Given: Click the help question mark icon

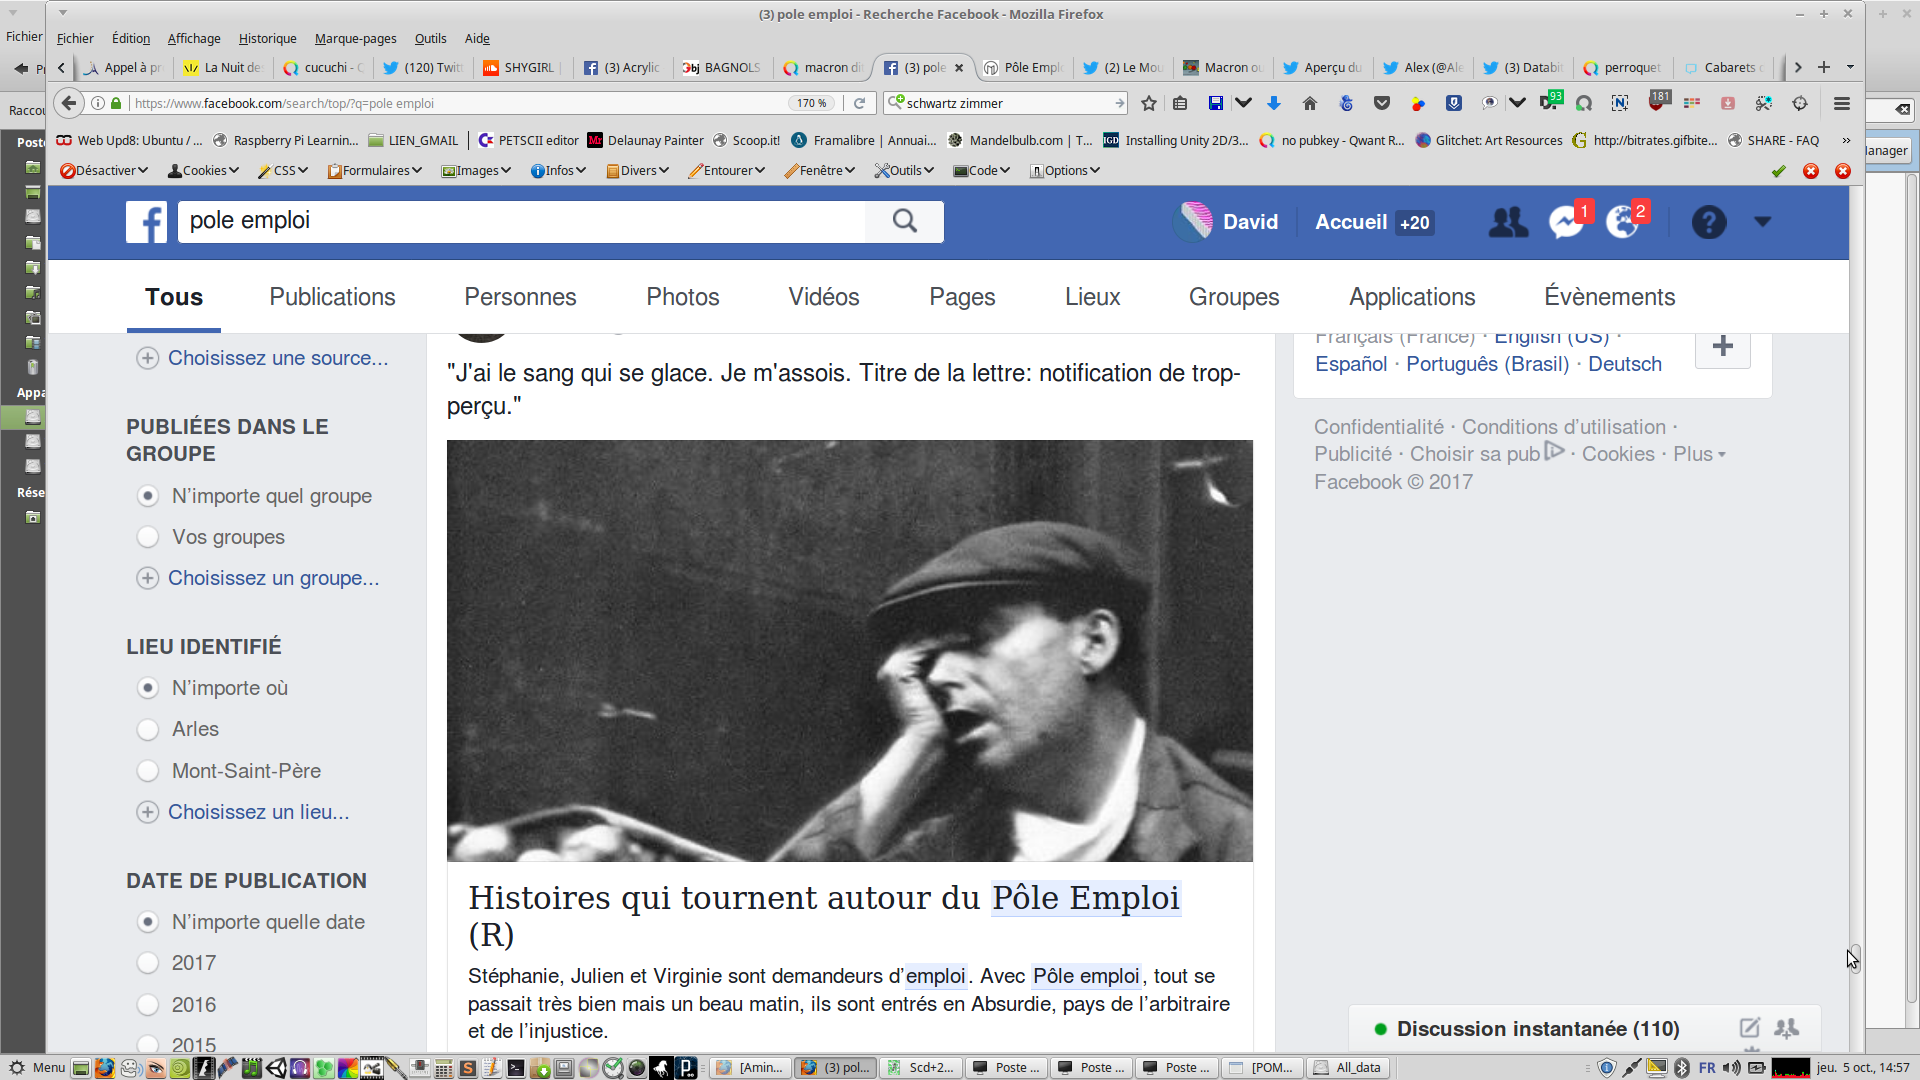Looking at the screenshot, I should (1709, 222).
